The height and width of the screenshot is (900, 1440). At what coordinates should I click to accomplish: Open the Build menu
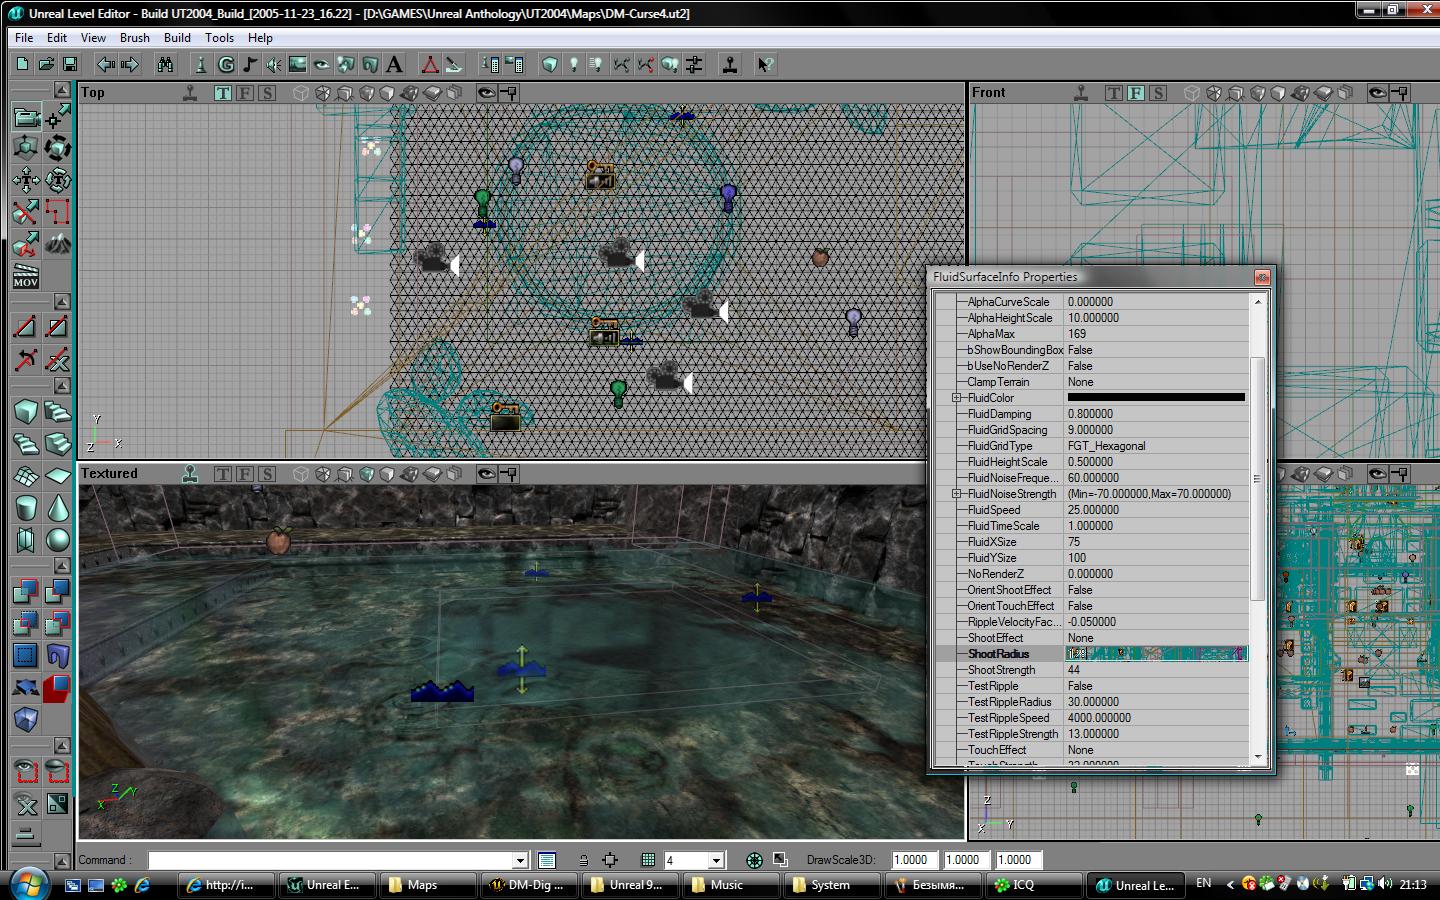pyautogui.click(x=177, y=38)
